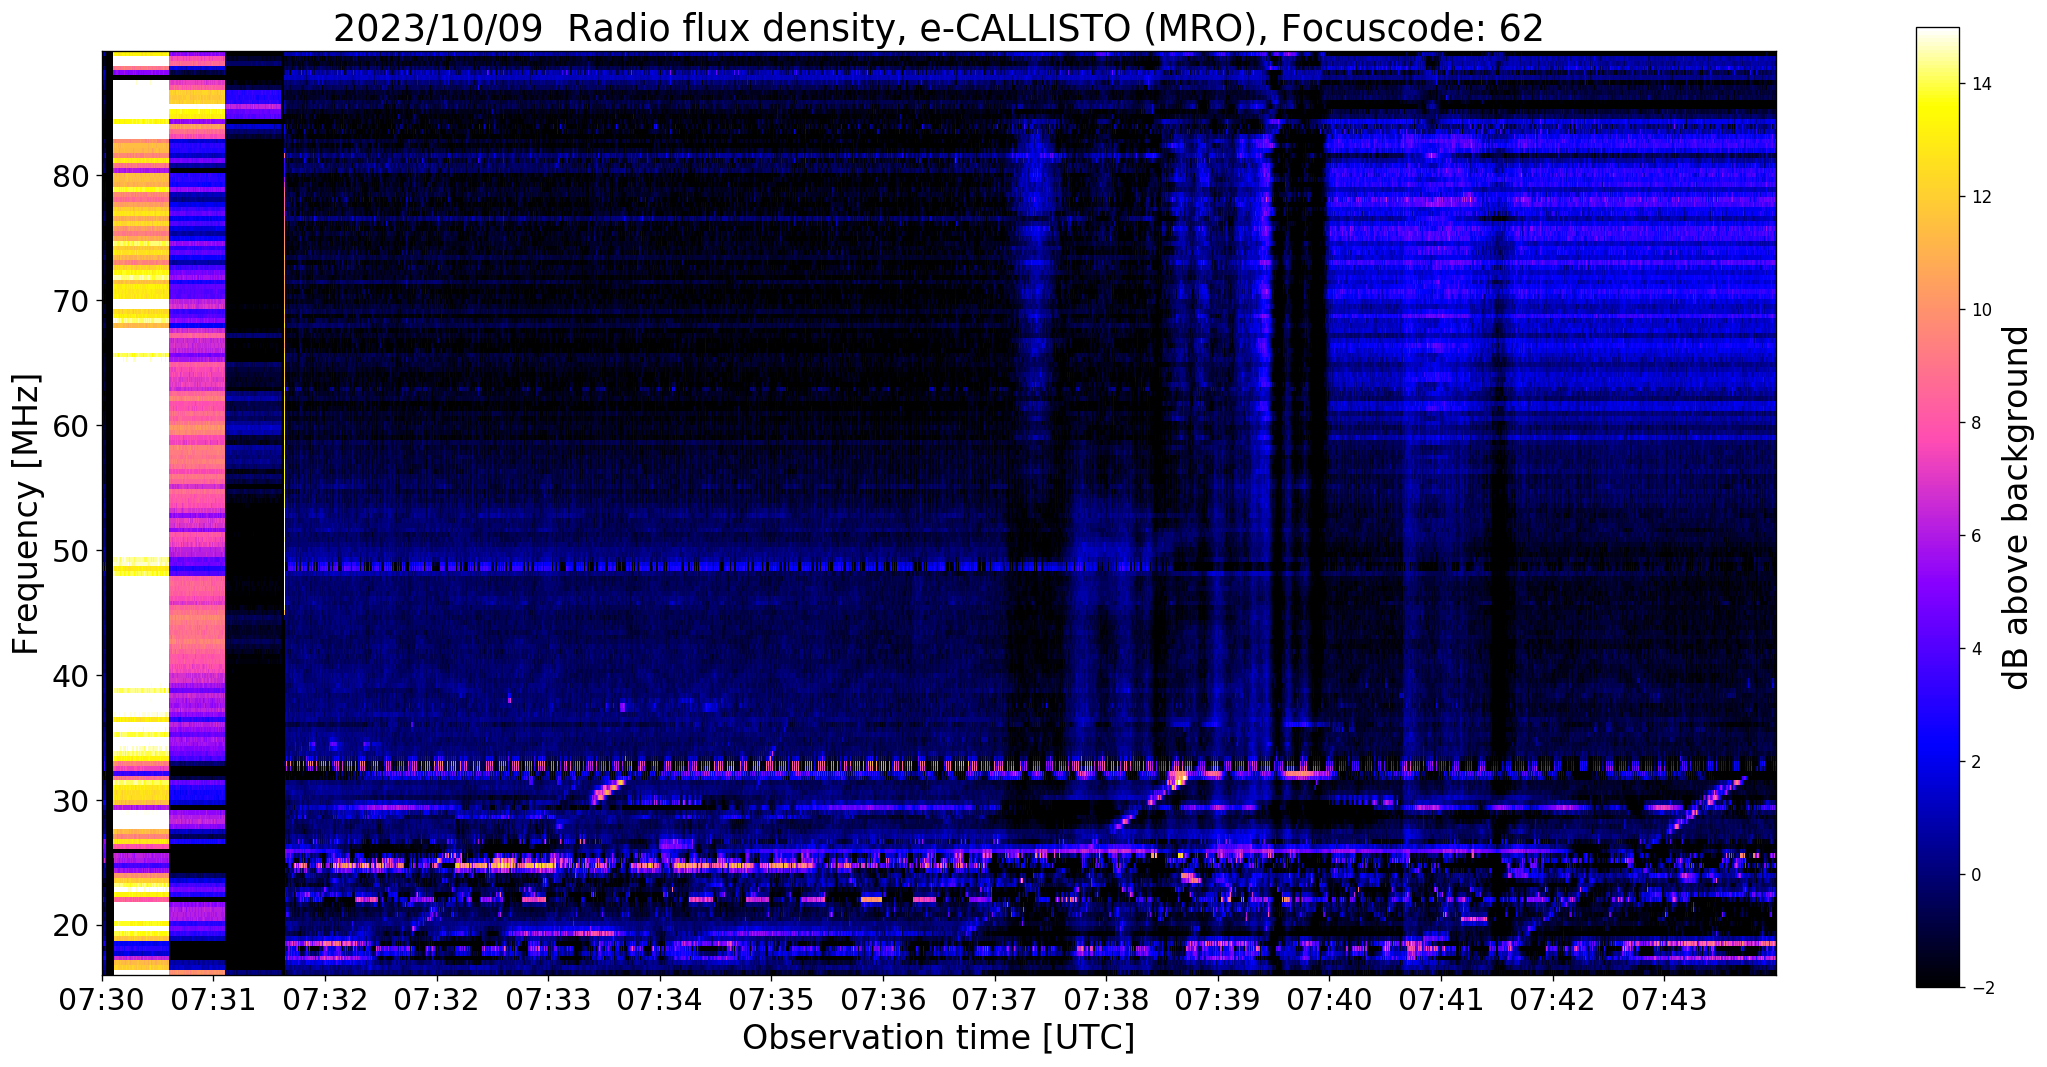Click the time tick label 07:41
The height and width of the screenshot is (1067, 2047).
(1441, 999)
